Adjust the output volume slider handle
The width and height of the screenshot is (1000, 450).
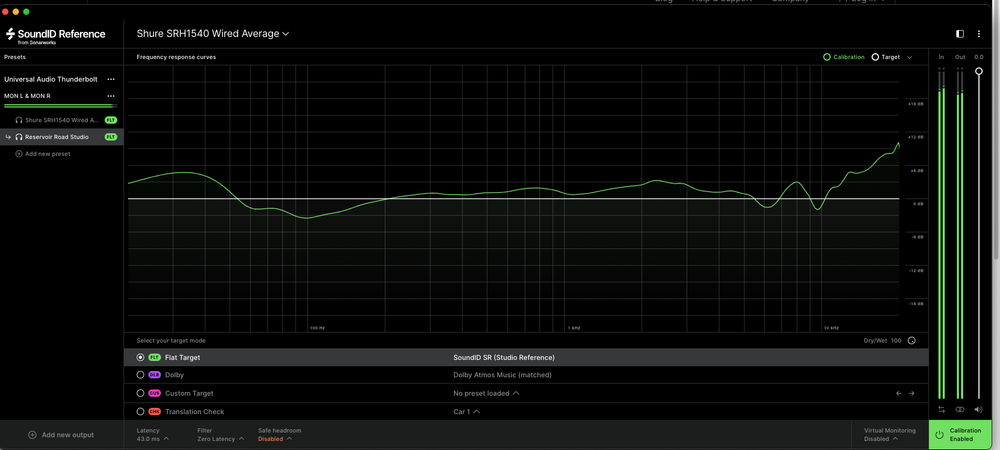(x=979, y=71)
